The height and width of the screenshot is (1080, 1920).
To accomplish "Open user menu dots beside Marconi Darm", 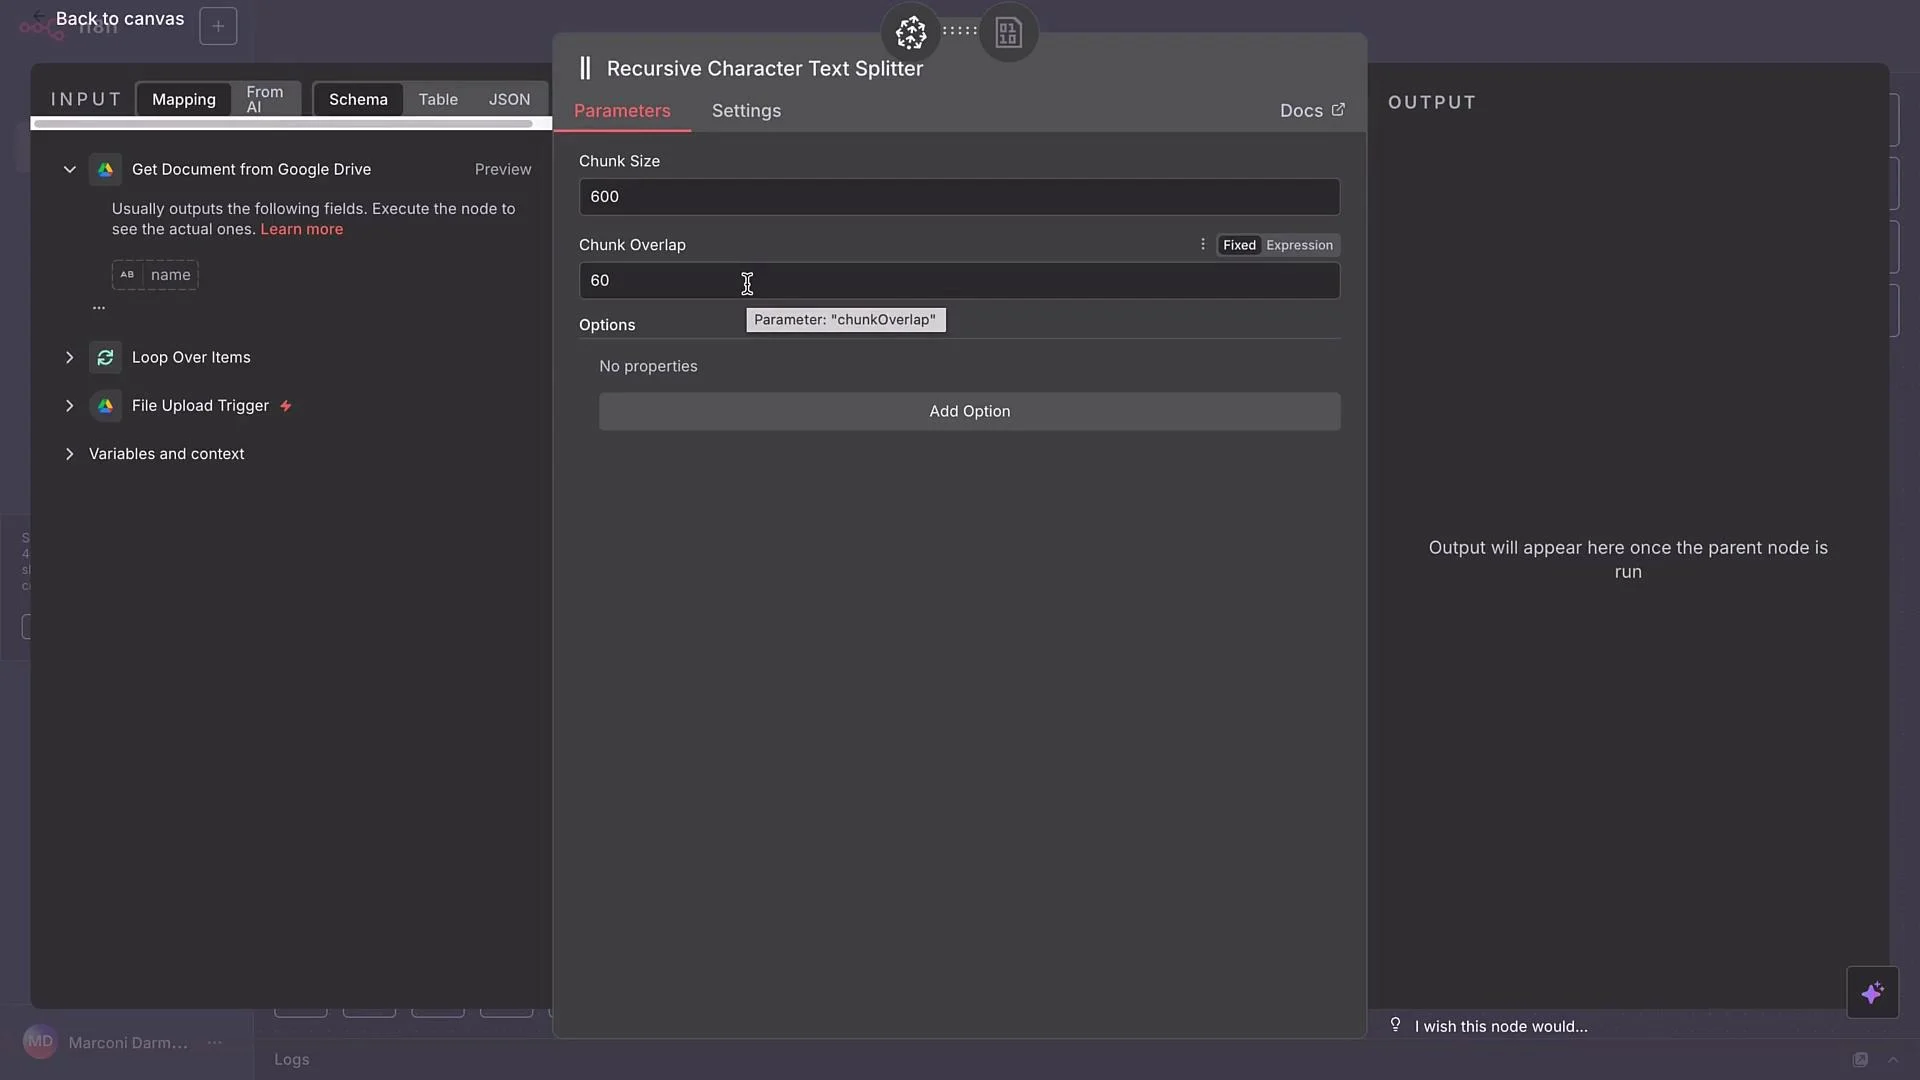I will (214, 1043).
